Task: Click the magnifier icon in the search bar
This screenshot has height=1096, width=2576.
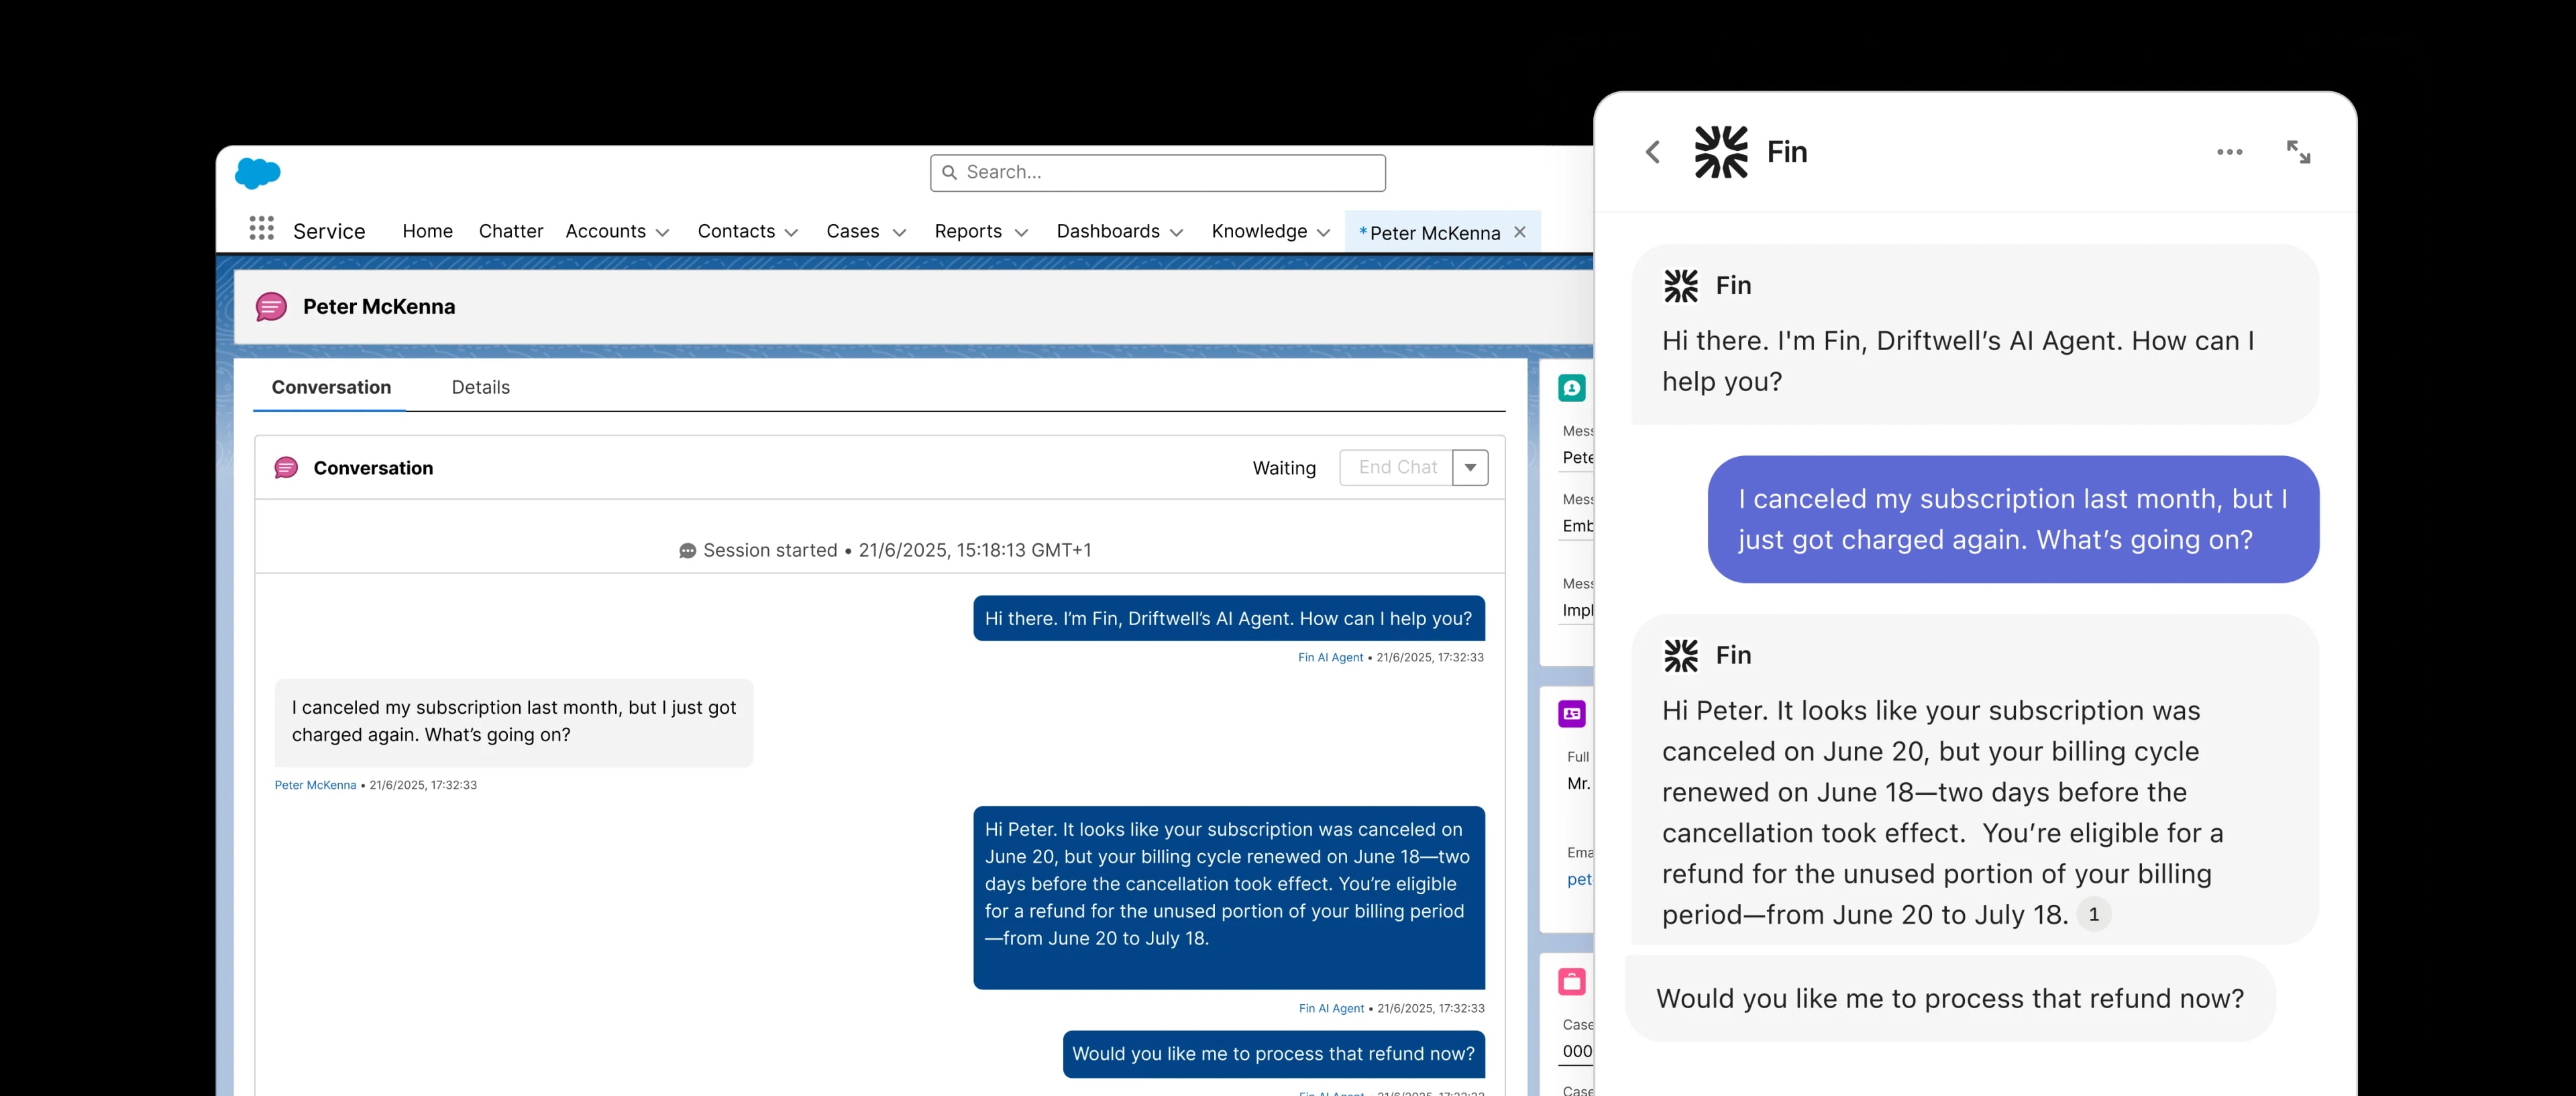Action: click(951, 172)
